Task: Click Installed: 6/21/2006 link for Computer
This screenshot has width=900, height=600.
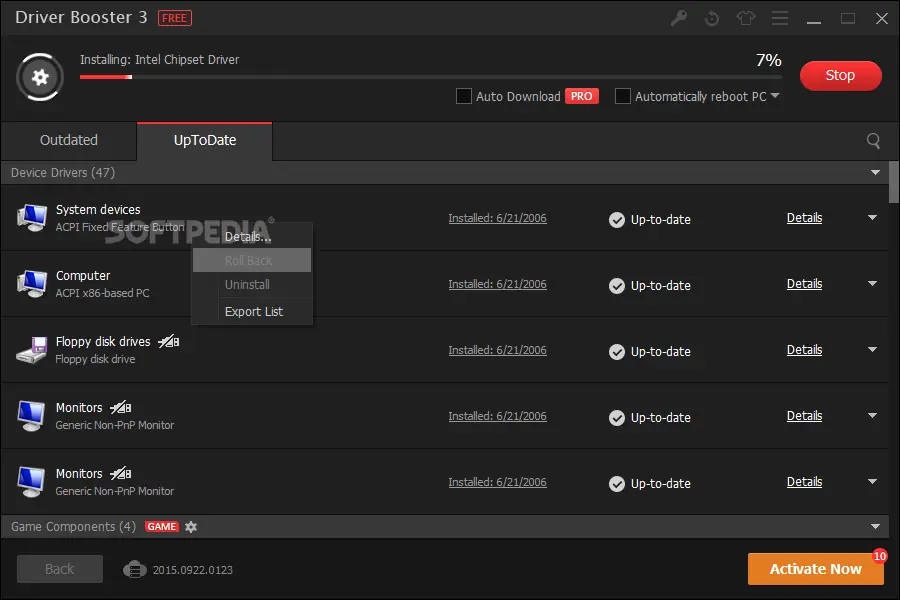Action: (497, 284)
